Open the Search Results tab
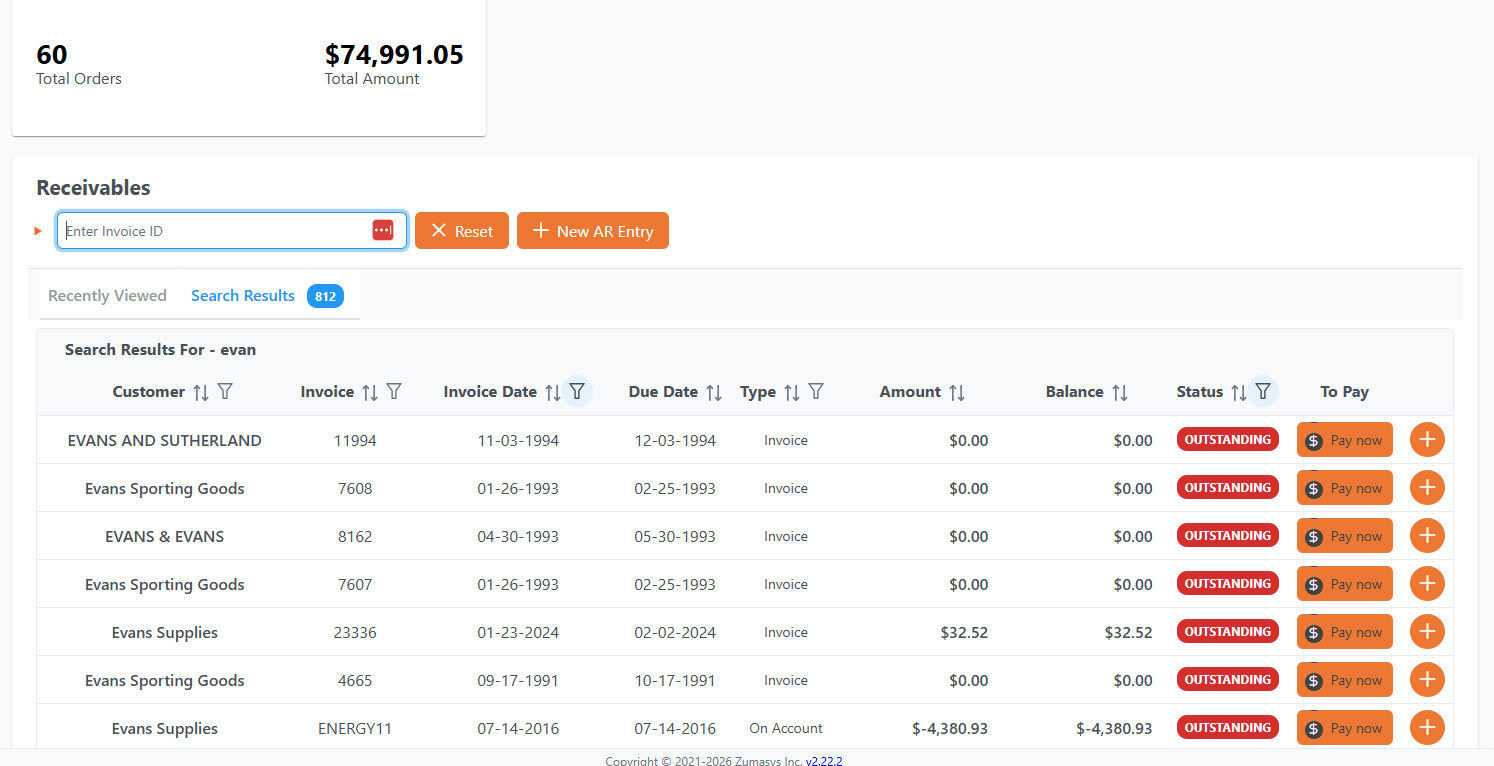This screenshot has height=766, width=1494. click(243, 295)
